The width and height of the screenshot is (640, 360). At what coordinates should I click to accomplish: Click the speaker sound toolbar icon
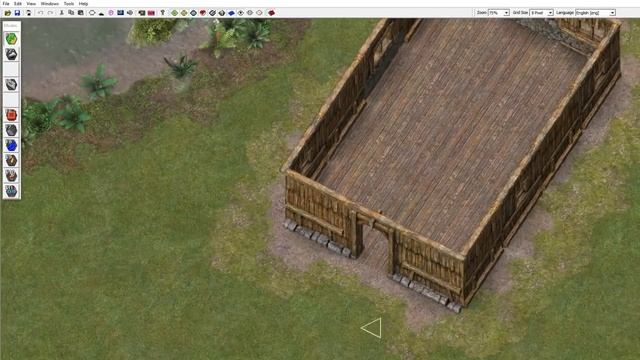click(x=130, y=13)
